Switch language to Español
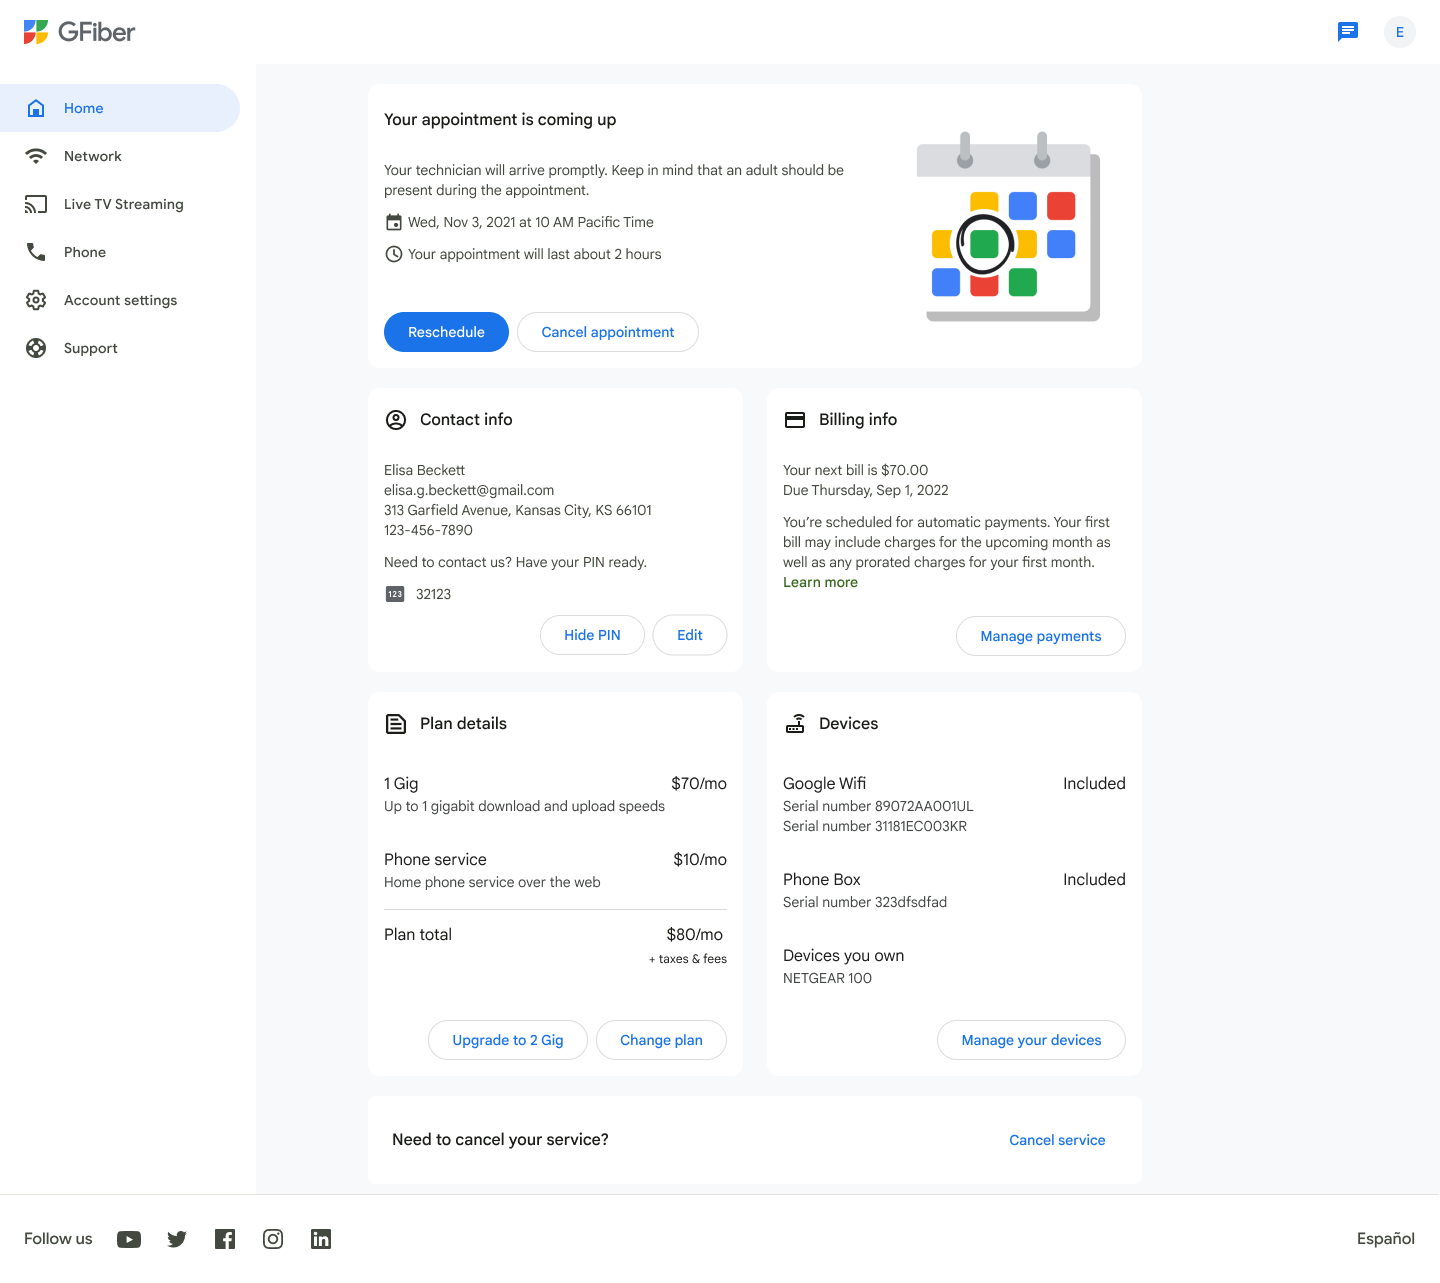 (x=1386, y=1239)
